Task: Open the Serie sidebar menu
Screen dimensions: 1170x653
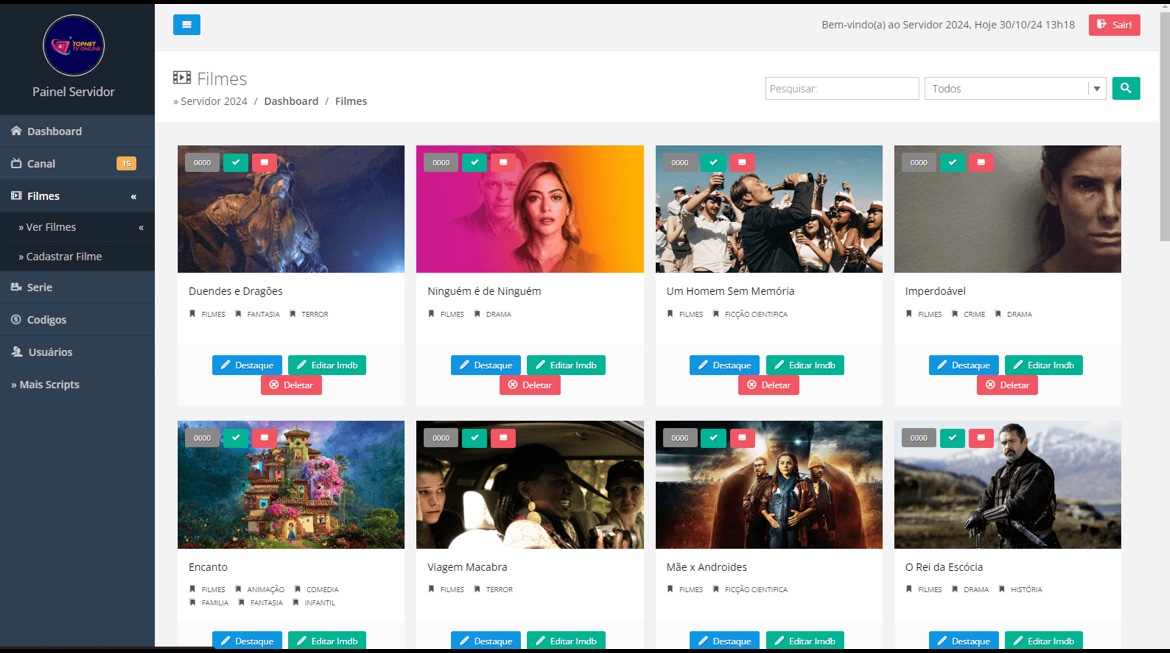Action: pyautogui.click(x=78, y=287)
